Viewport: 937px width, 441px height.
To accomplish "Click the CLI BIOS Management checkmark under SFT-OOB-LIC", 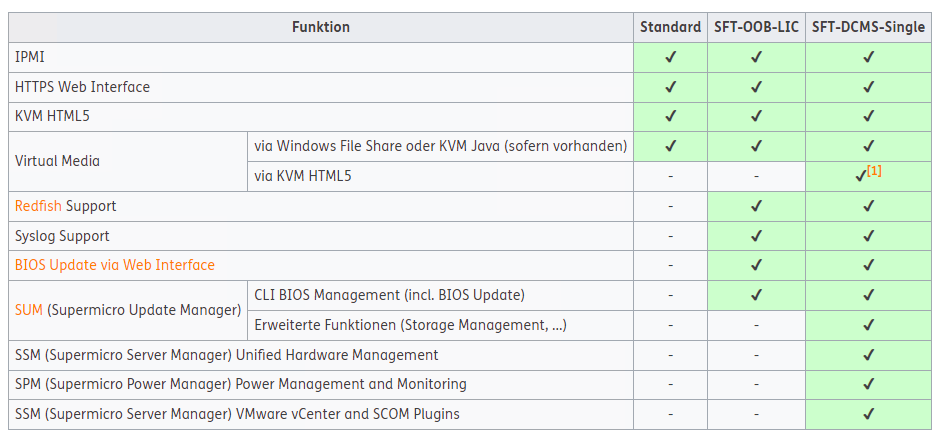I will (x=756, y=295).
